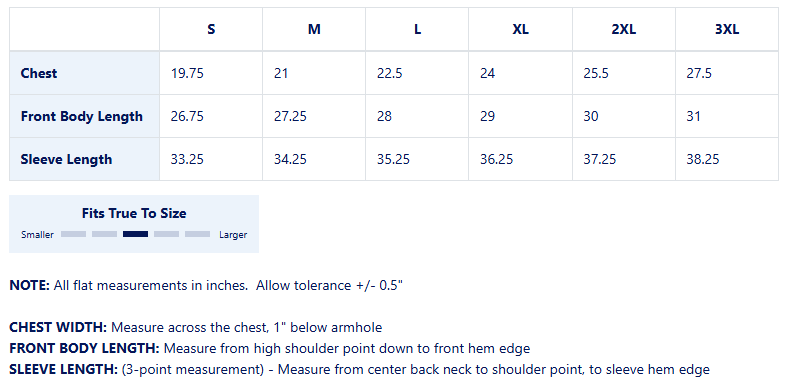Click the 19.75 chest measurement cell

click(211, 73)
